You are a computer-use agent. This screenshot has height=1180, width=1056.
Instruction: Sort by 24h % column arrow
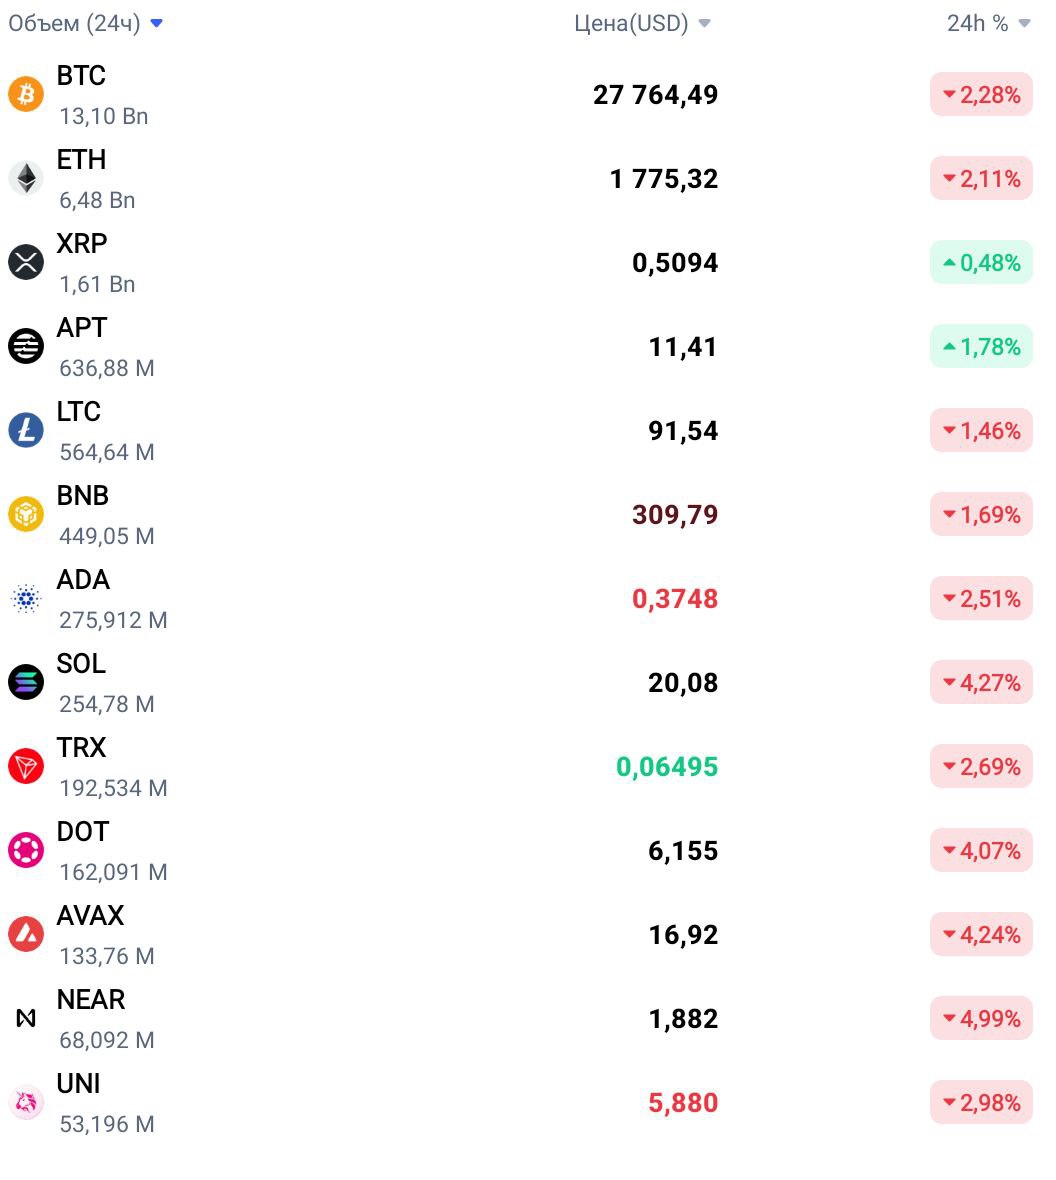pos(1024,23)
